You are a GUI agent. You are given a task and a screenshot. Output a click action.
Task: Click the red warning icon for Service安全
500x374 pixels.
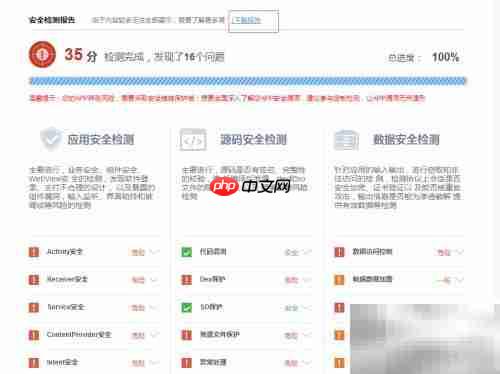[x=34, y=307]
